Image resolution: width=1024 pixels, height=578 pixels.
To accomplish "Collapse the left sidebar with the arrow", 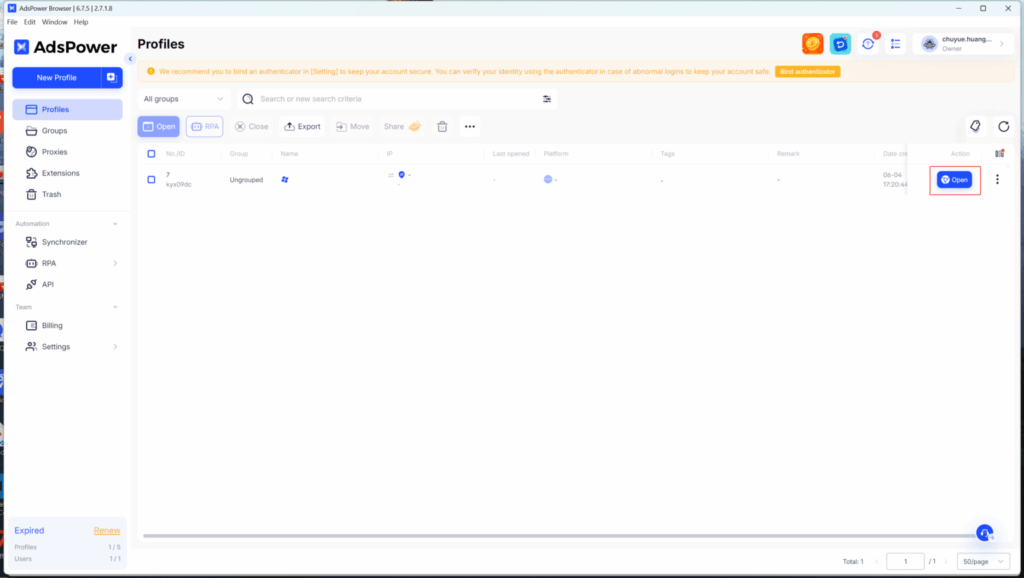I will point(130,59).
